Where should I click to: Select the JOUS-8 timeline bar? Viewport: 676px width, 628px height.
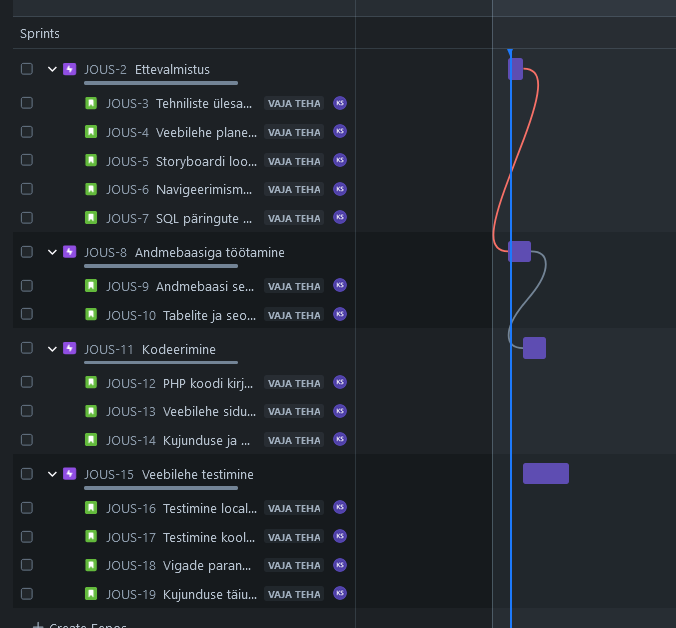coord(520,252)
